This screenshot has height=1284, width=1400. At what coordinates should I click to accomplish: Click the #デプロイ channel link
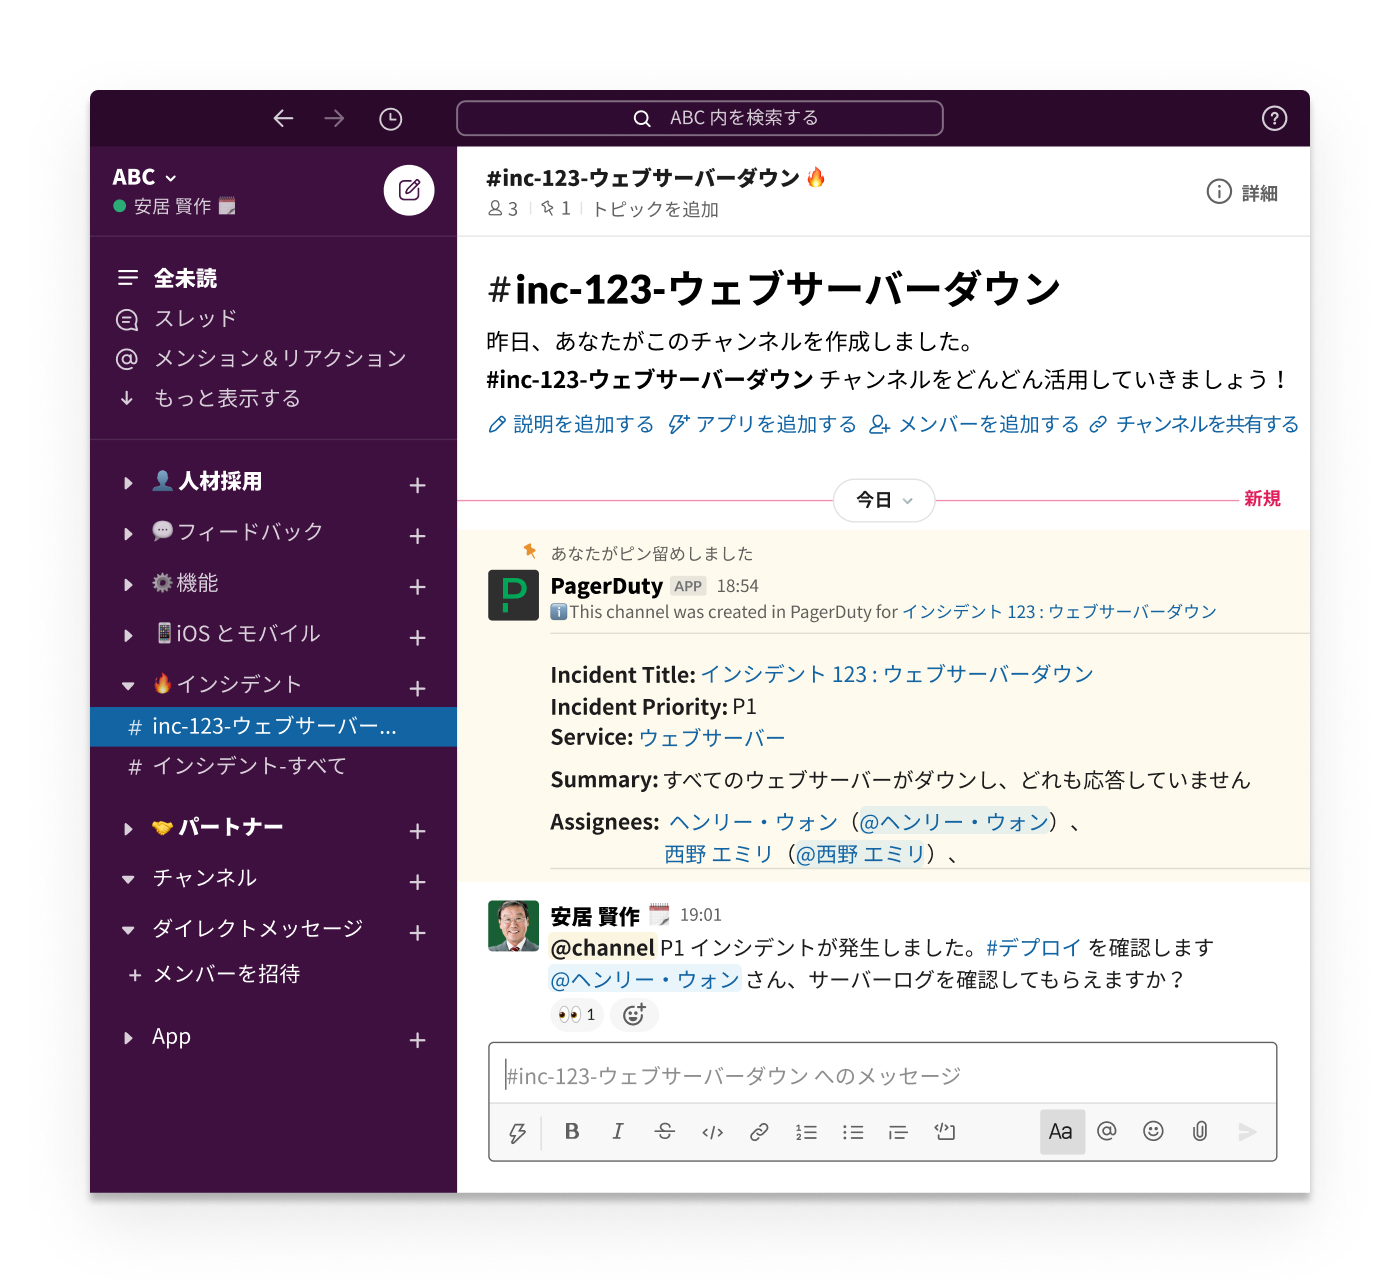[x=1033, y=947]
